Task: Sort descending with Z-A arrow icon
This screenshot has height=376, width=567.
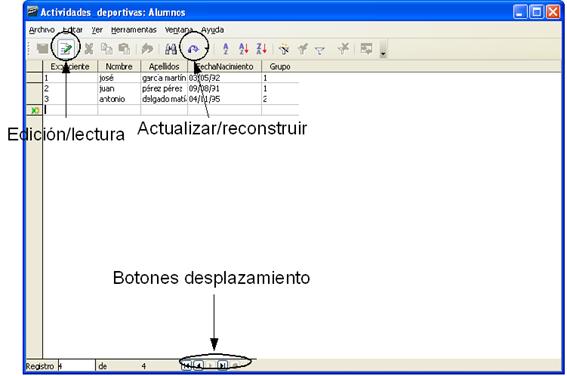Action: (x=261, y=48)
